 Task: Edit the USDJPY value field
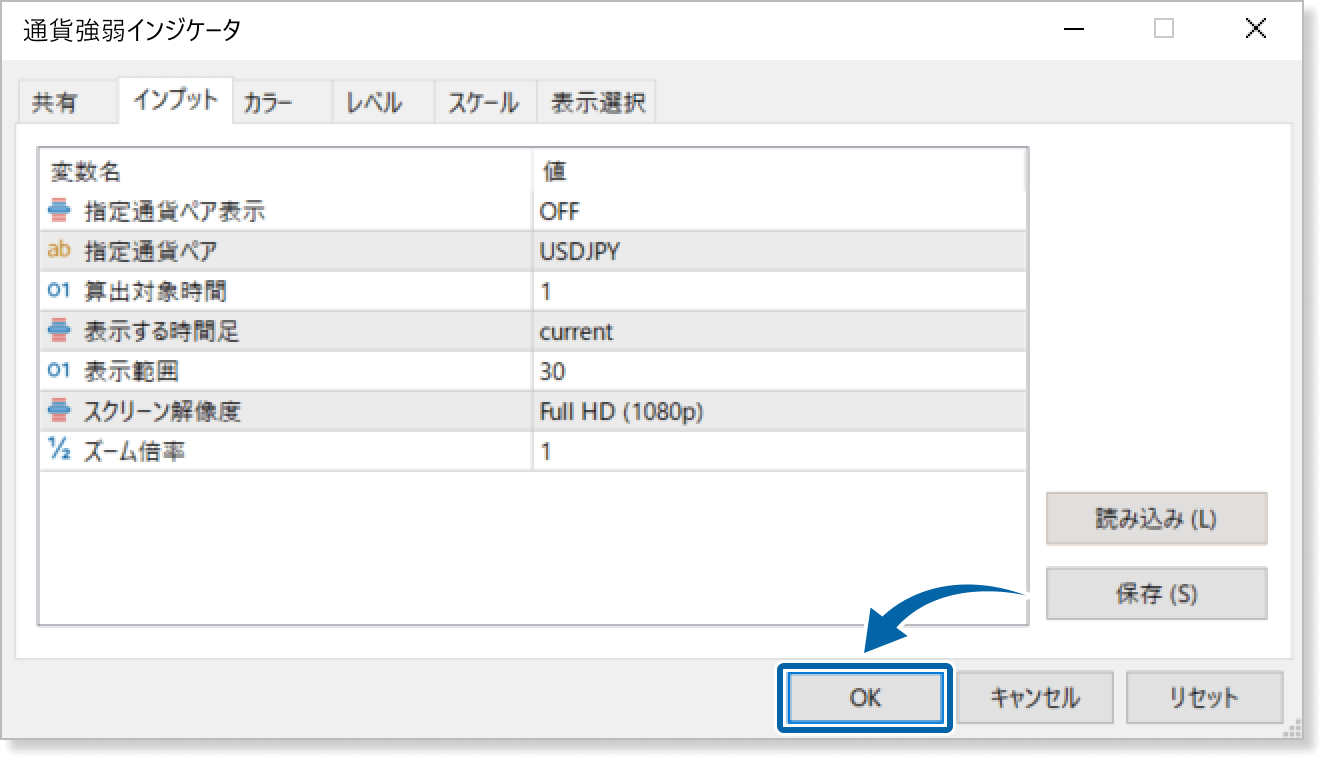pyautogui.click(x=778, y=251)
